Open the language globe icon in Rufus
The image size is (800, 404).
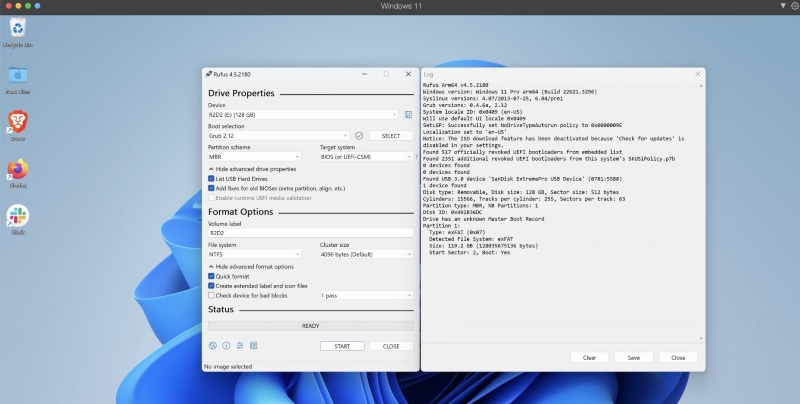(213, 346)
